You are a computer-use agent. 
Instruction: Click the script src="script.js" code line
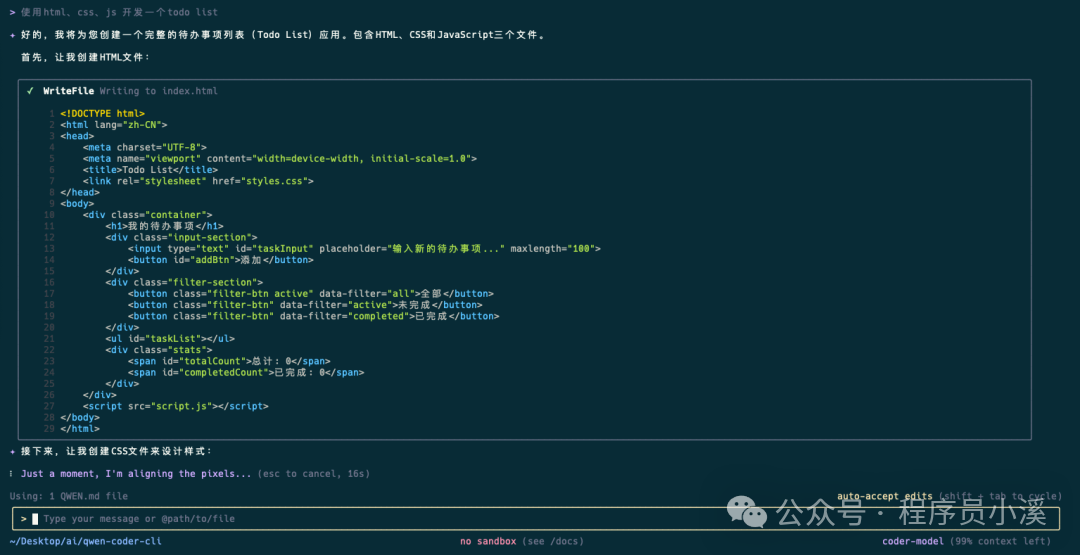pyautogui.click(x=176, y=406)
